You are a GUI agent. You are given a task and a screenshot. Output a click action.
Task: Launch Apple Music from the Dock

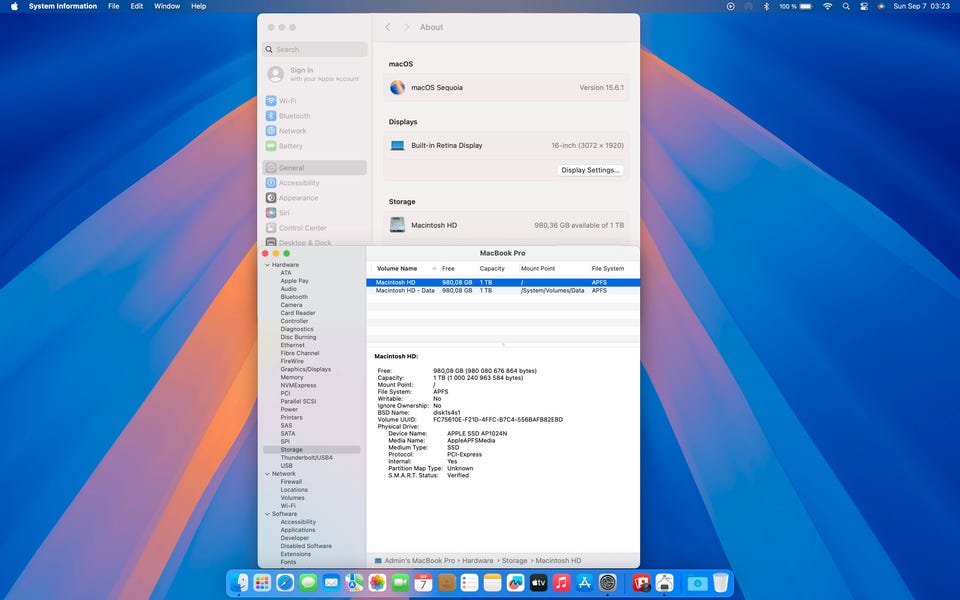point(561,582)
